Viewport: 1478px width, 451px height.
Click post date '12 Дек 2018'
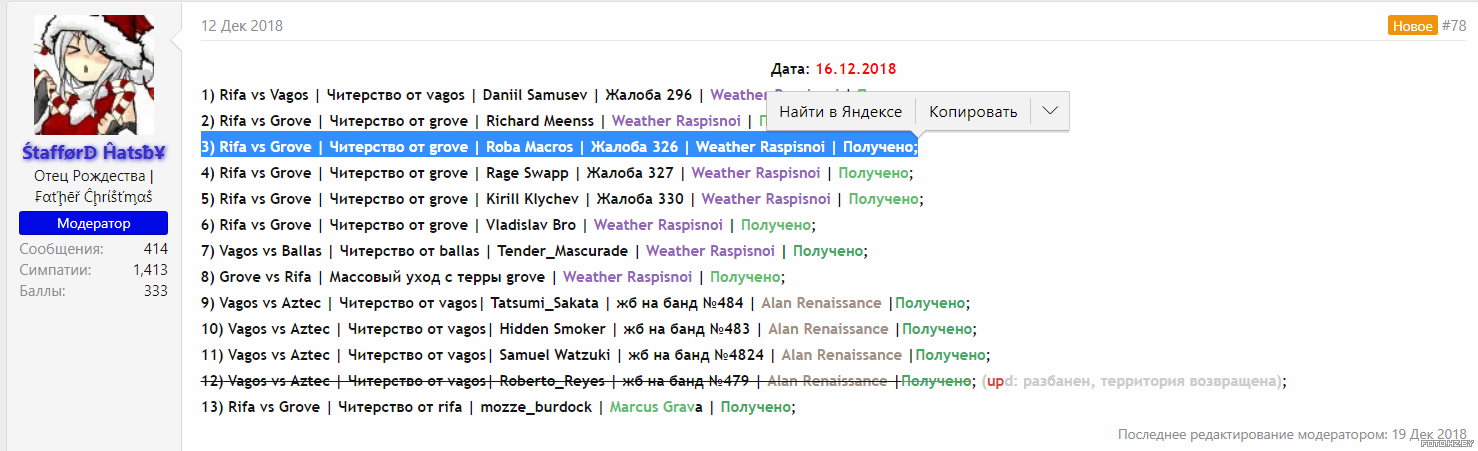click(242, 26)
